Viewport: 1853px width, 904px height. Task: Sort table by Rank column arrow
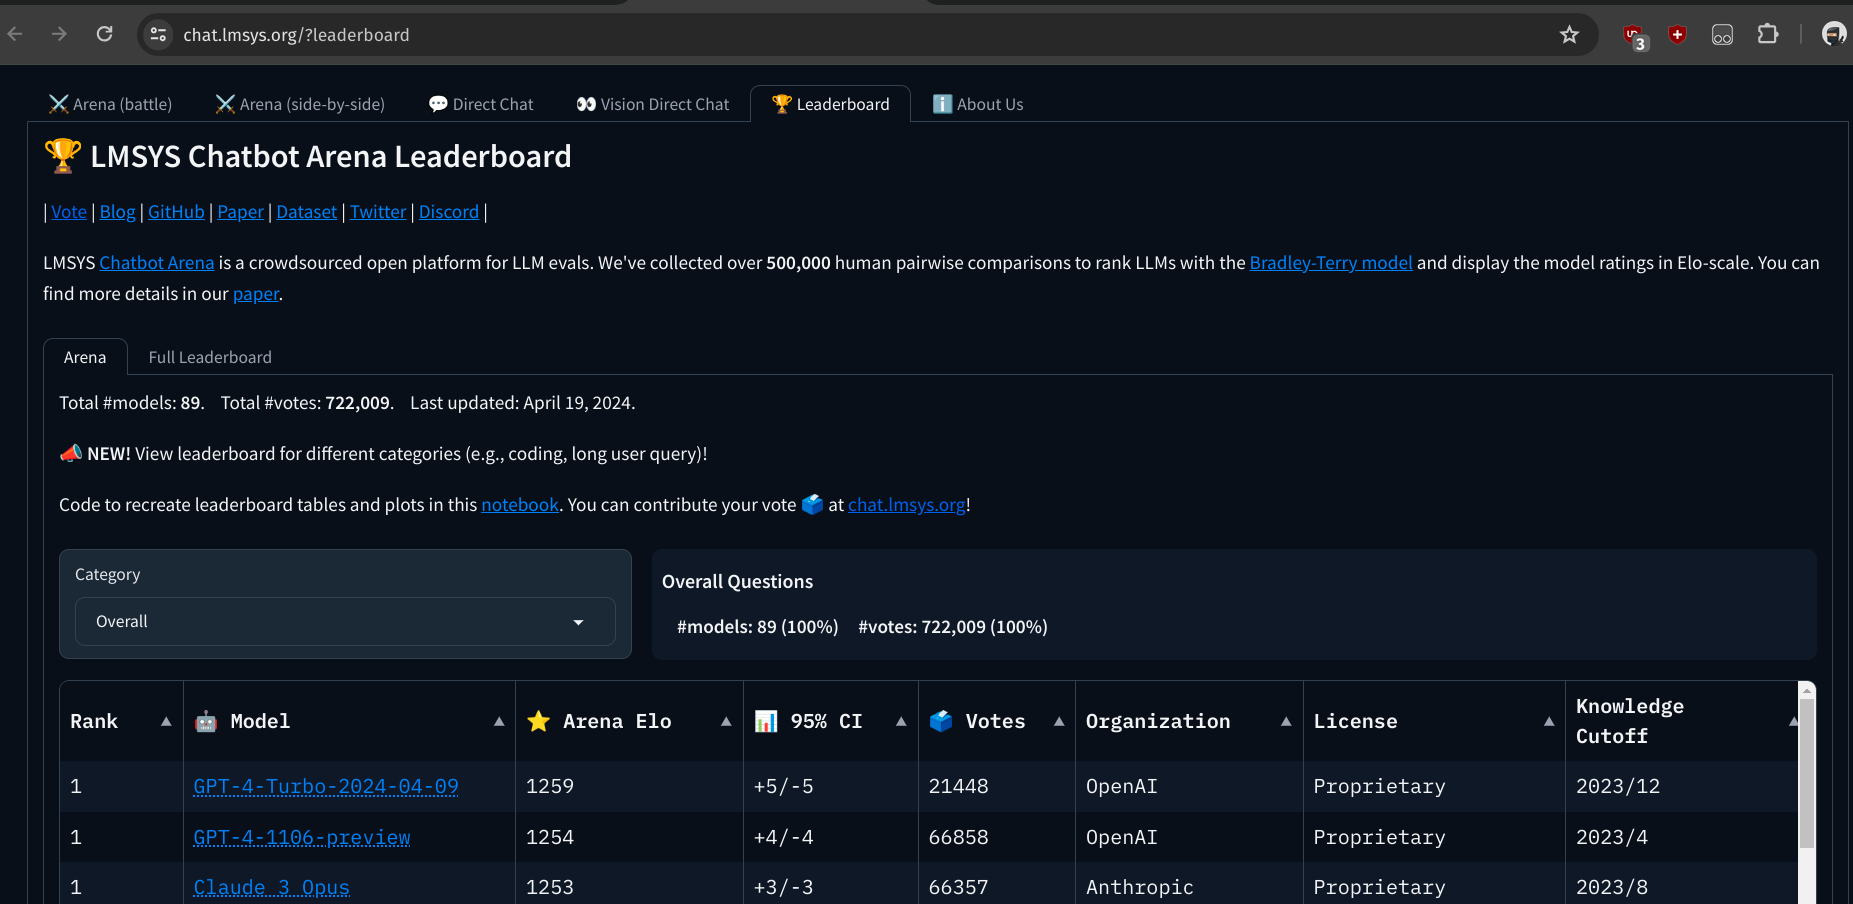coord(166,721)
